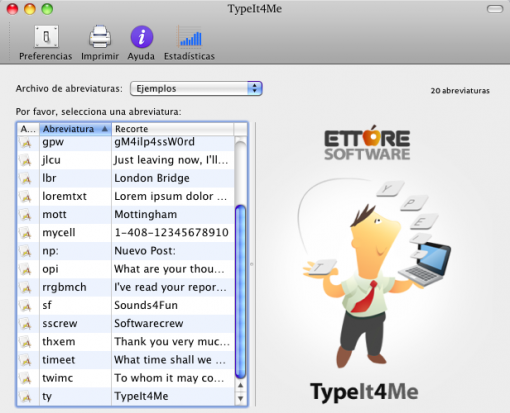Click the blue scrollbar thumb of the list

(240, 292)
